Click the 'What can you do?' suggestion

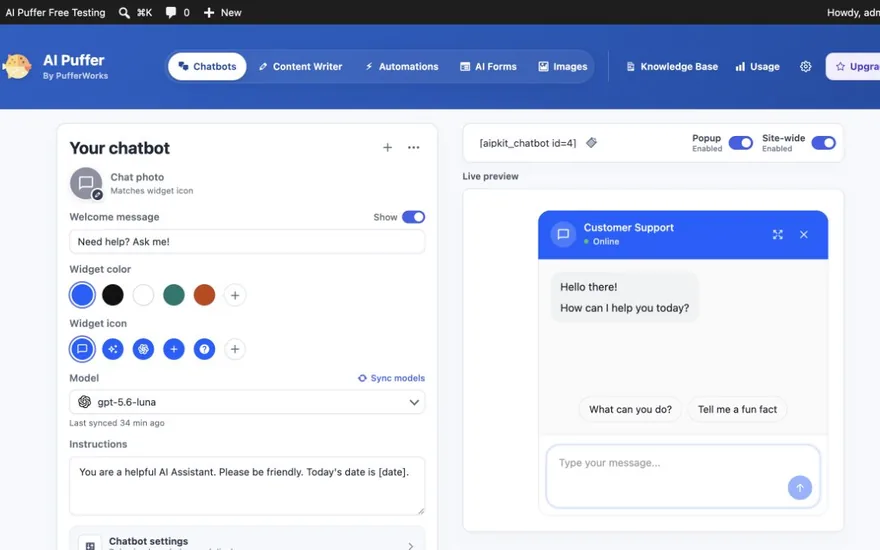point(630,409)
